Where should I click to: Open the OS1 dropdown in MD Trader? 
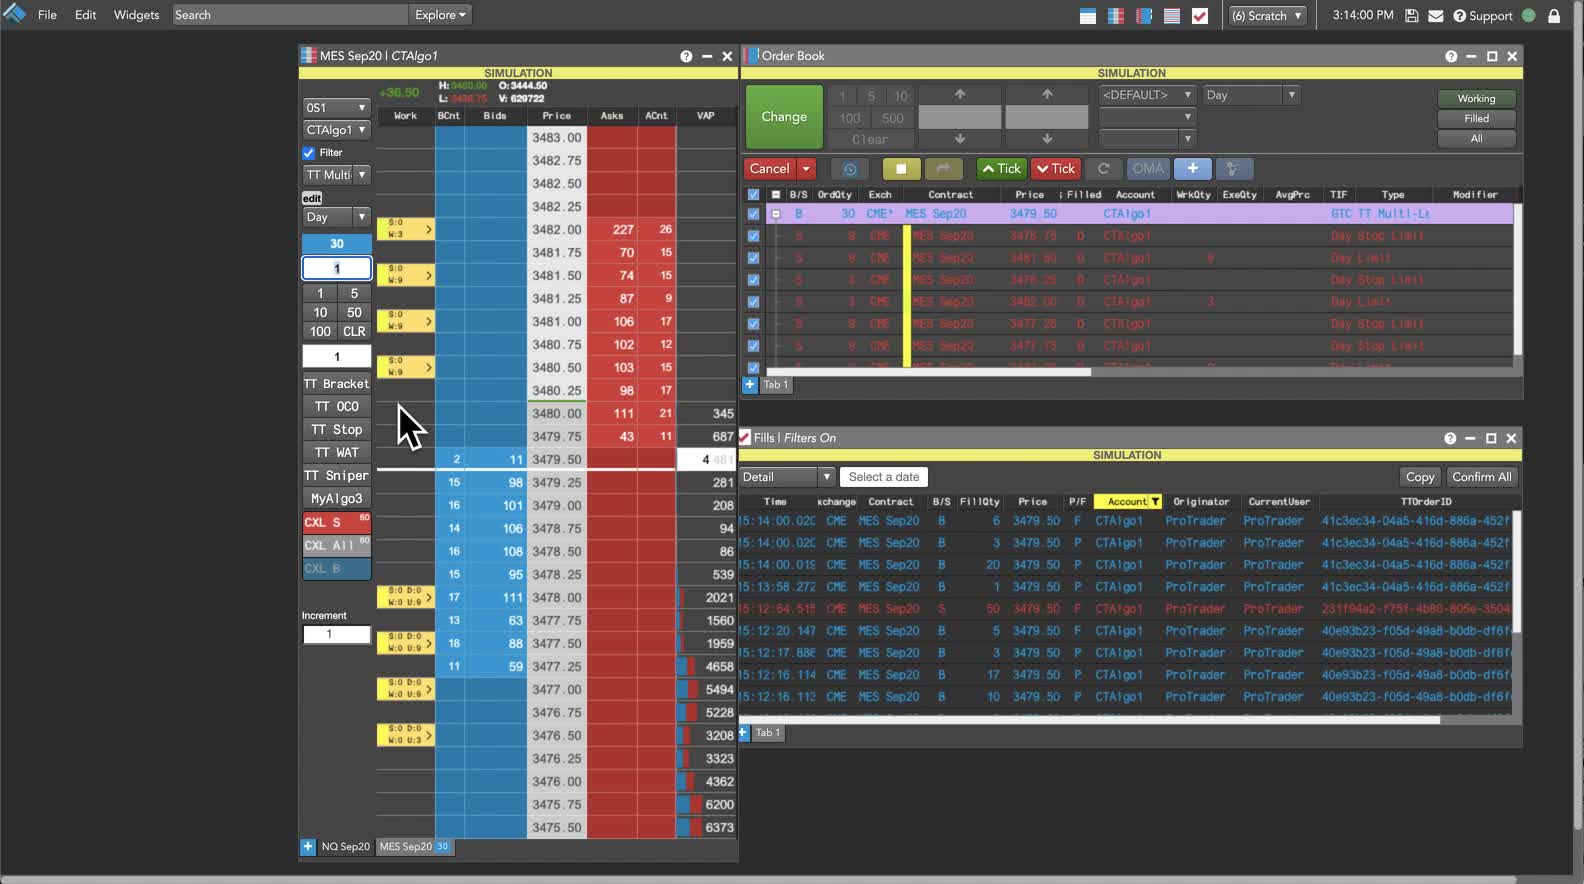(337, 107)
